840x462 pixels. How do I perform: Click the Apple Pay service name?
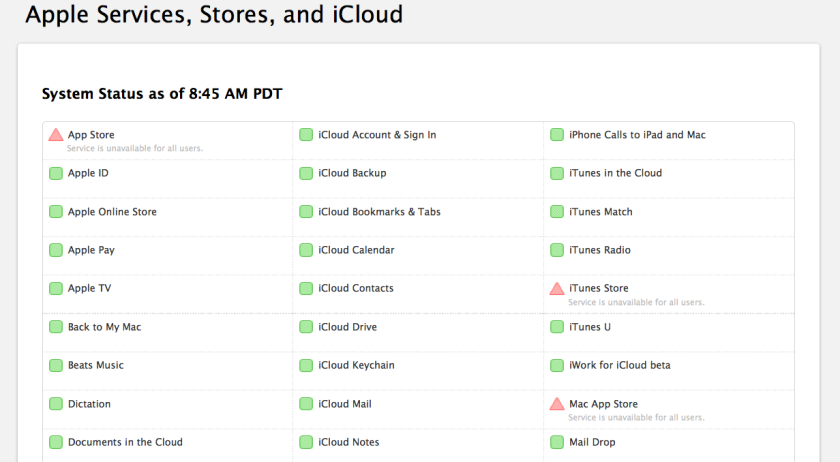pyautogui.click(x=91, y=250)
